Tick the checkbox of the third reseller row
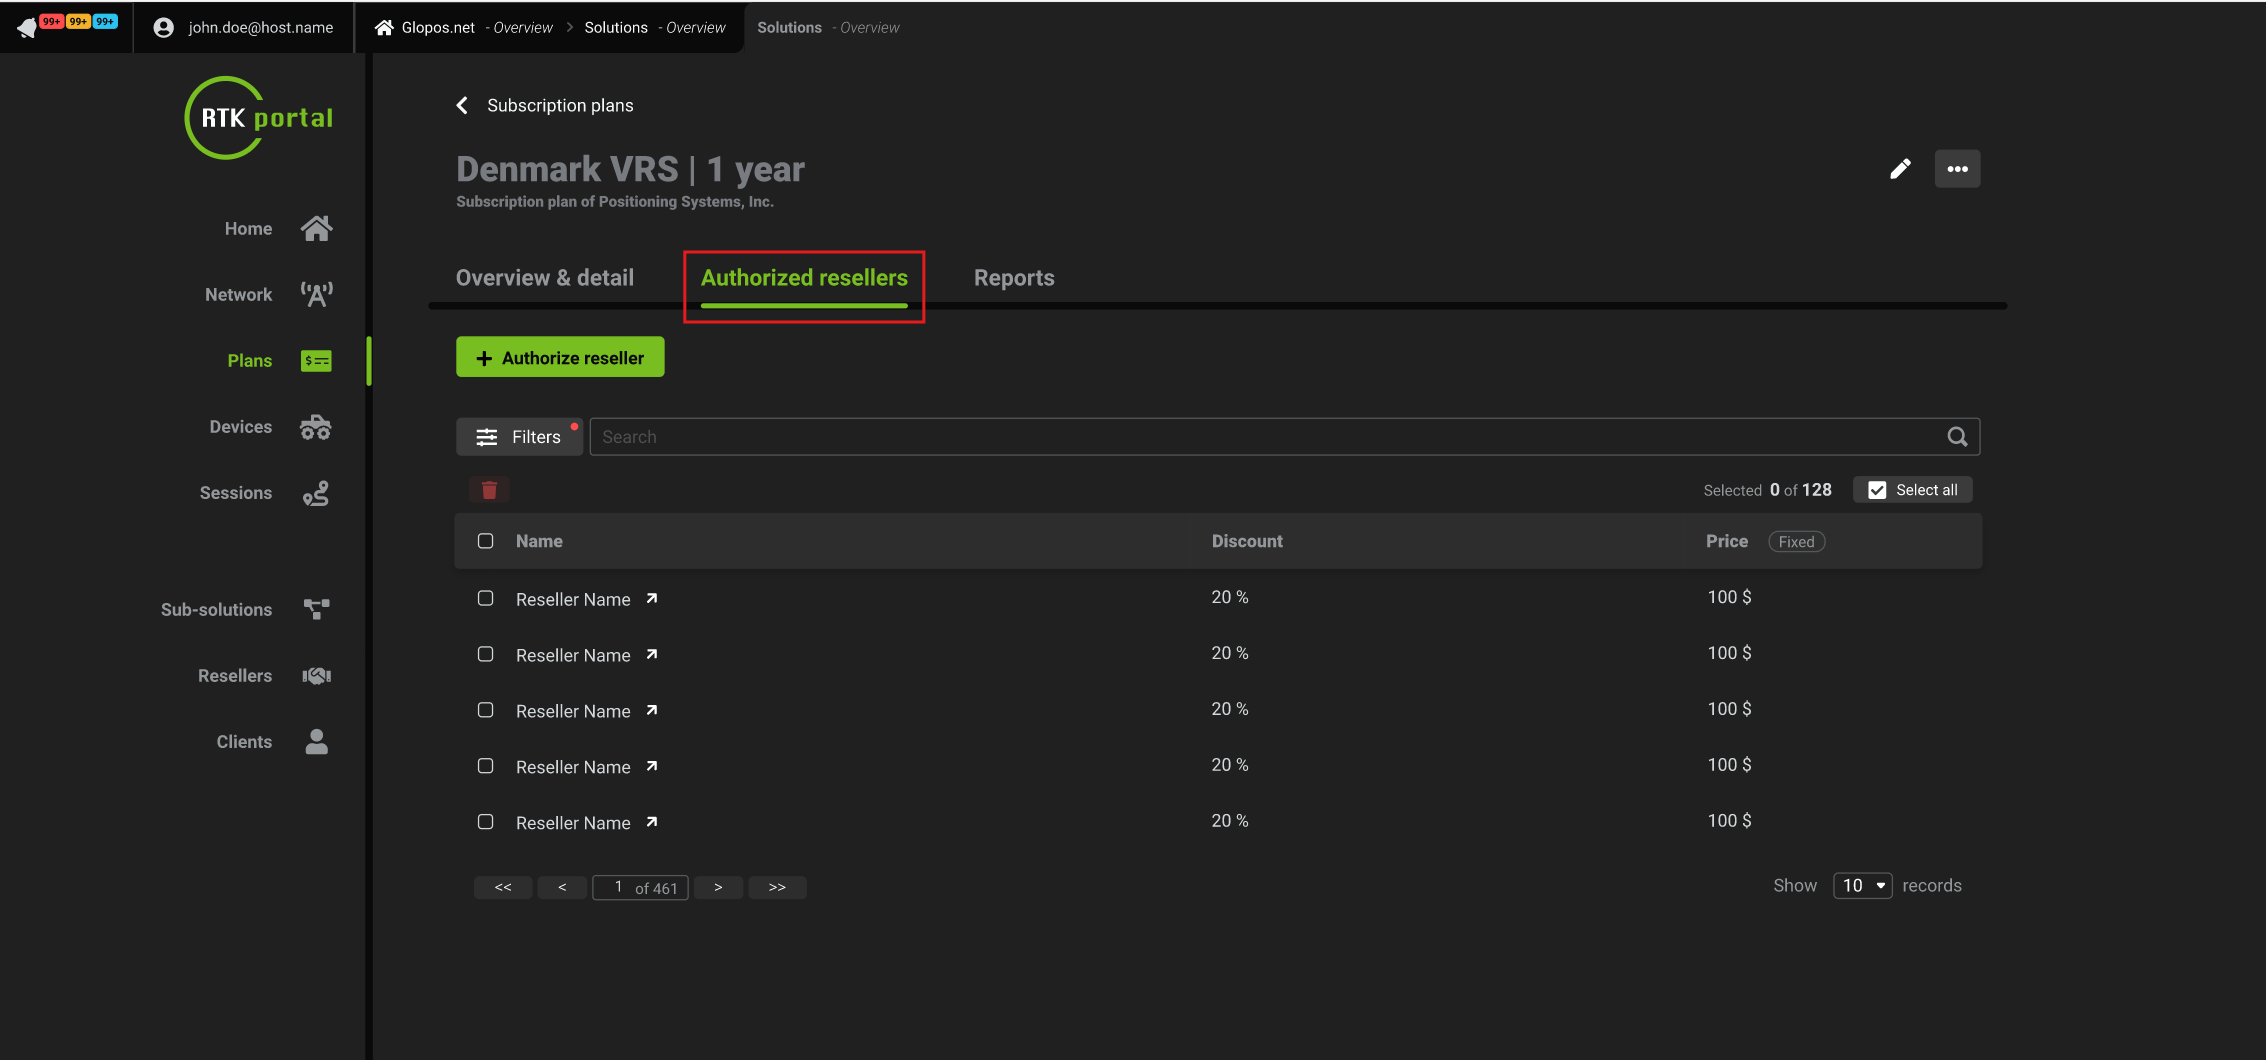 click(x=486, y=710)
